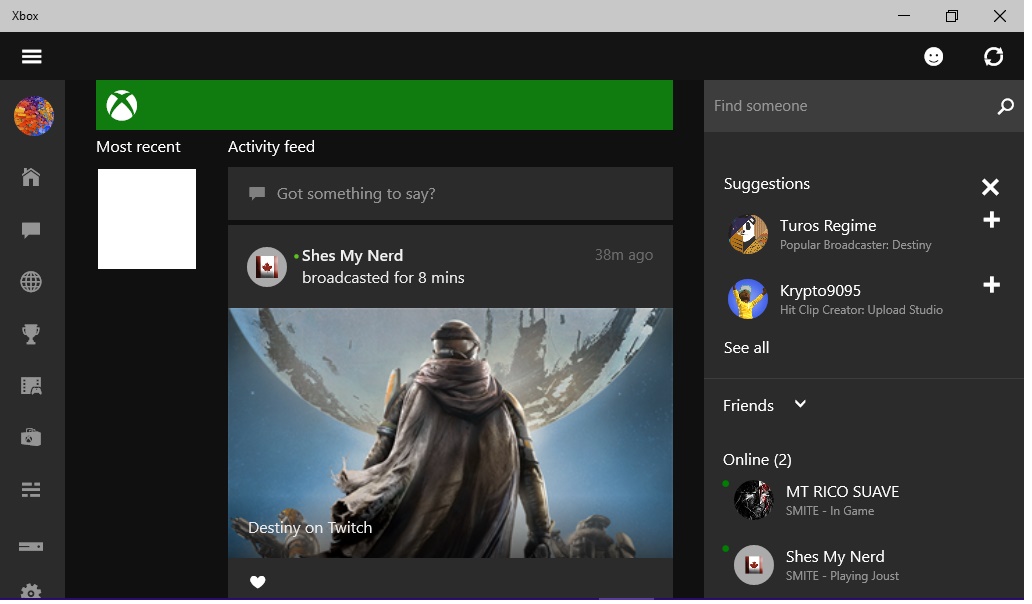
Task: Click broadcasted for 8 mins text
Action: [x=383, y=278]
